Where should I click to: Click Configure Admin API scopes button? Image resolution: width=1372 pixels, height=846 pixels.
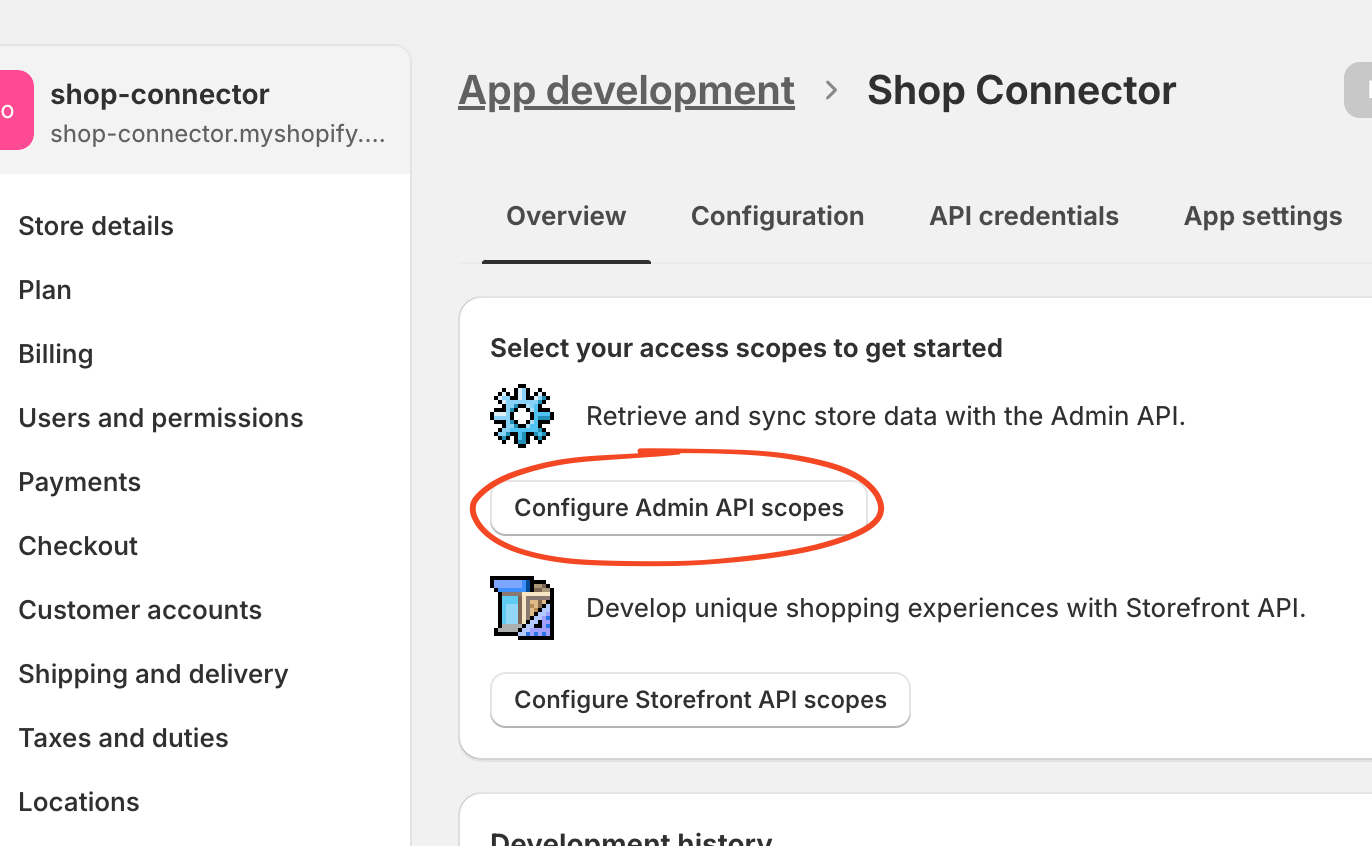(679, 508)
